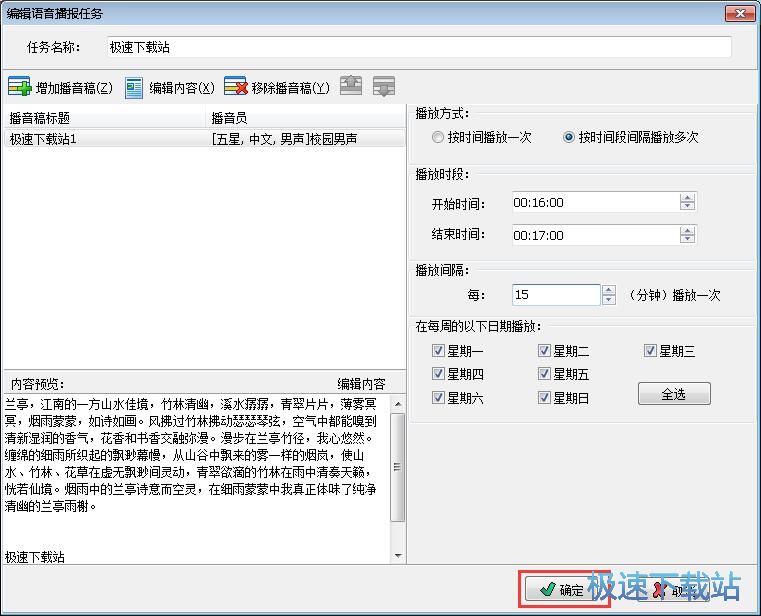Toggle the 星期六 checkbox

(x=438, y=398)
